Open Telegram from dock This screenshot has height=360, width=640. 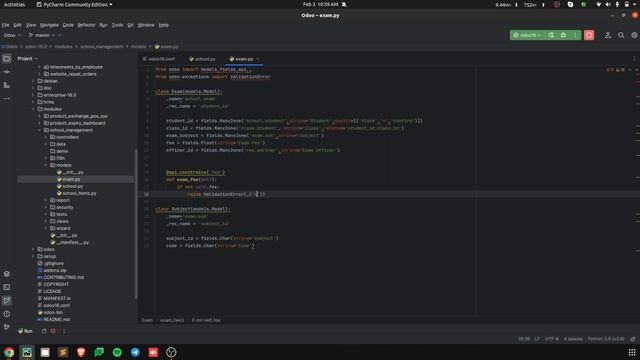(x=135, y=352)
